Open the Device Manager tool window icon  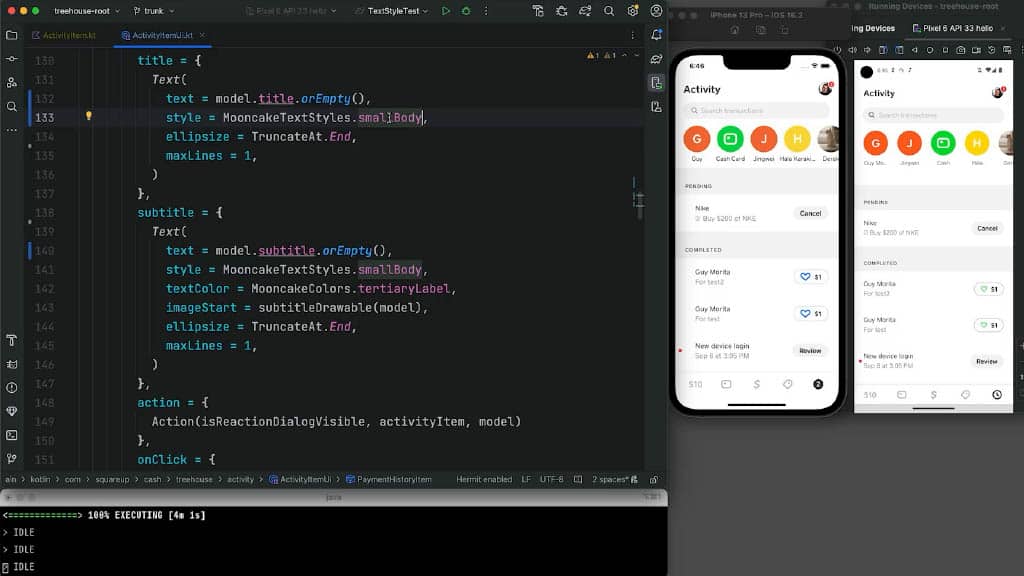[656, 106]
